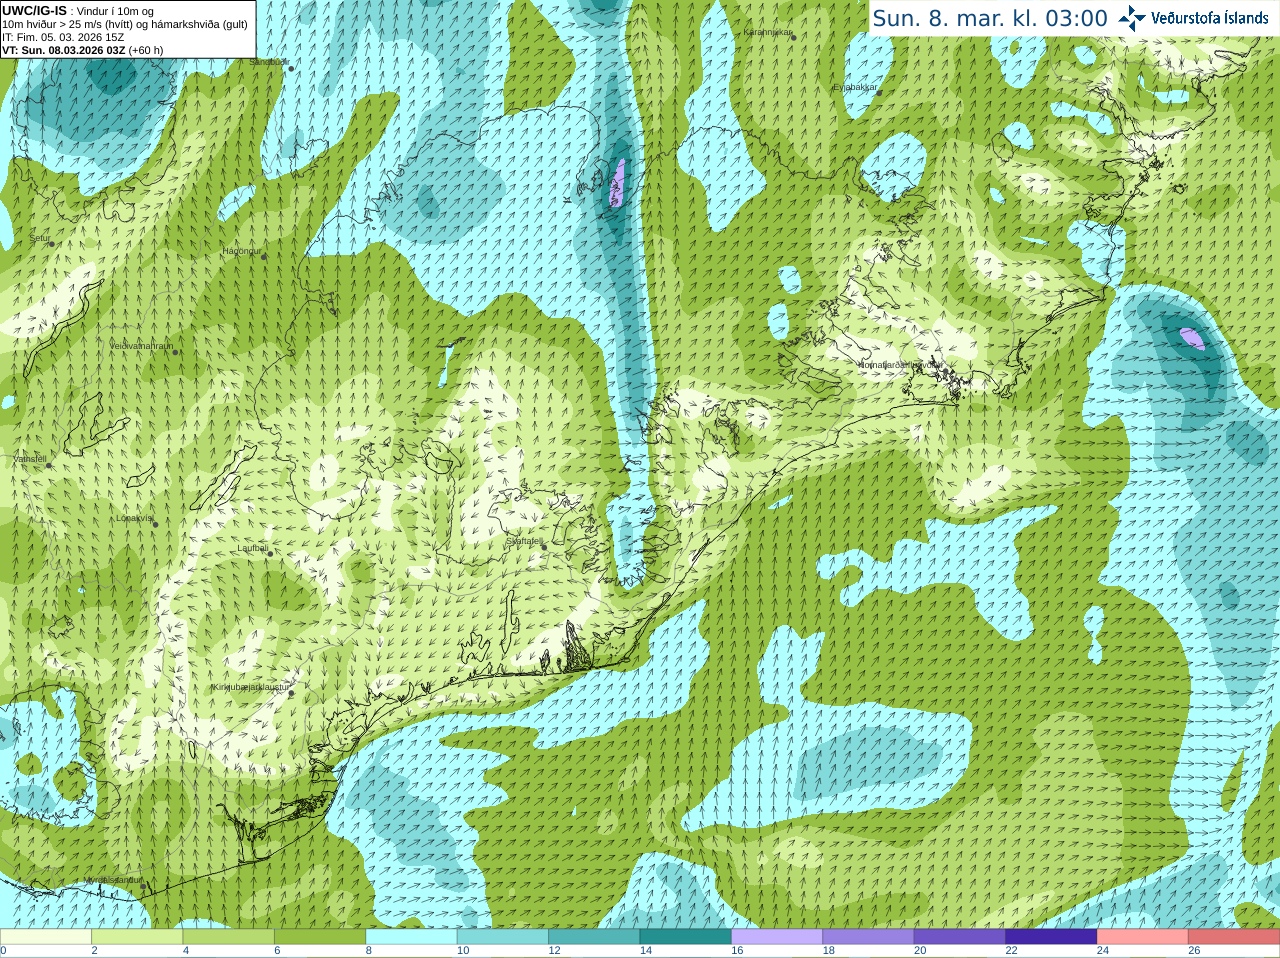
Task: Select the 20–22 m/s legend swatch
Action: pyautogui.click(x=960, y=937)
